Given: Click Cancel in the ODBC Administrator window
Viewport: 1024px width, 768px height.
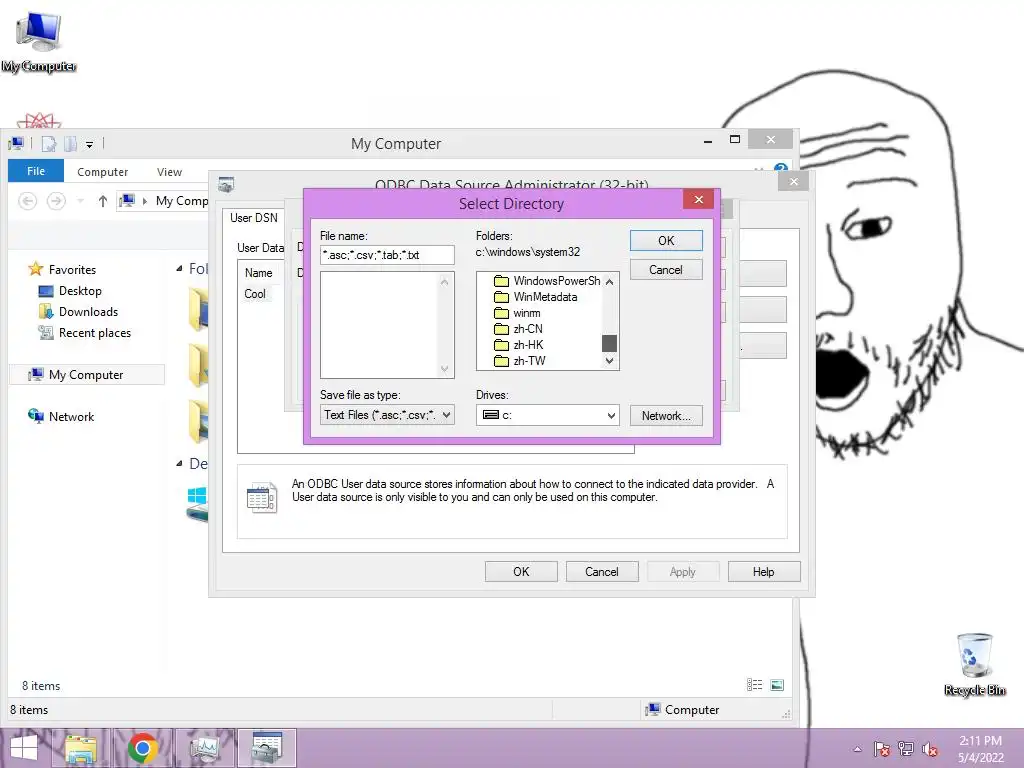Looking at the screenshot, I should (x=601, y=571).
